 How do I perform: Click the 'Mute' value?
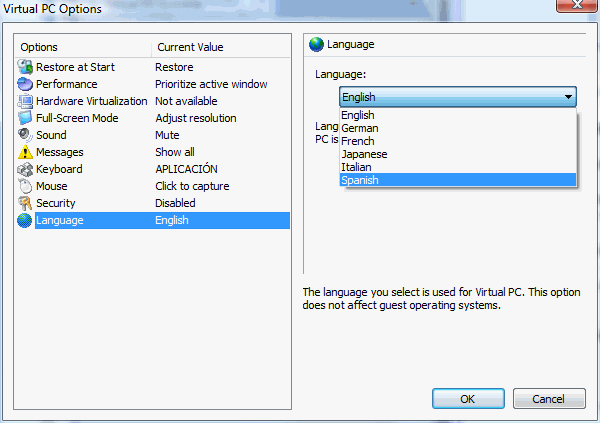167,135
